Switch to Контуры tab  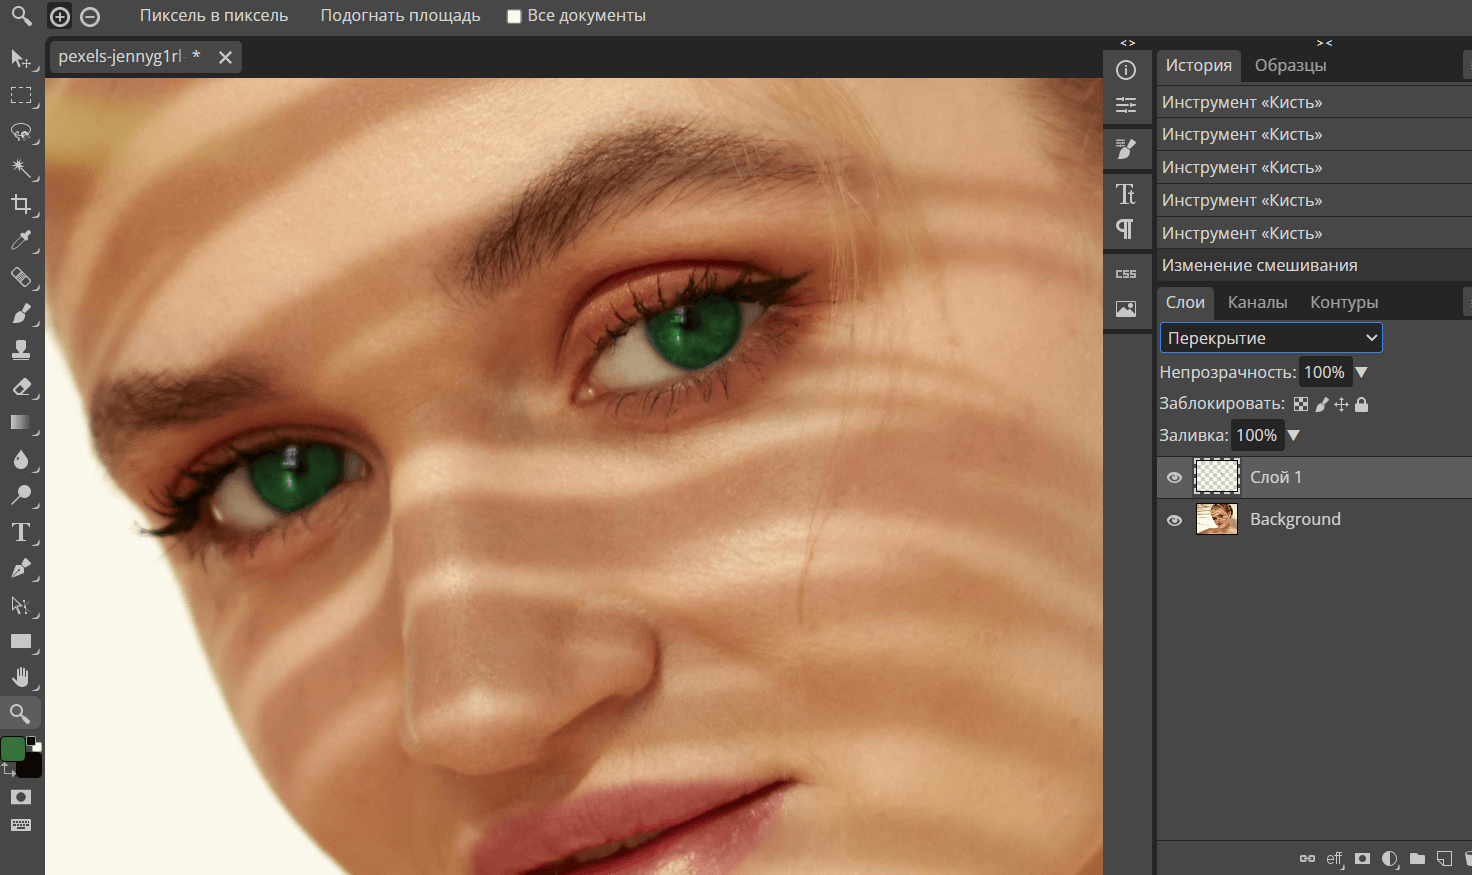tap(1344, 302)
